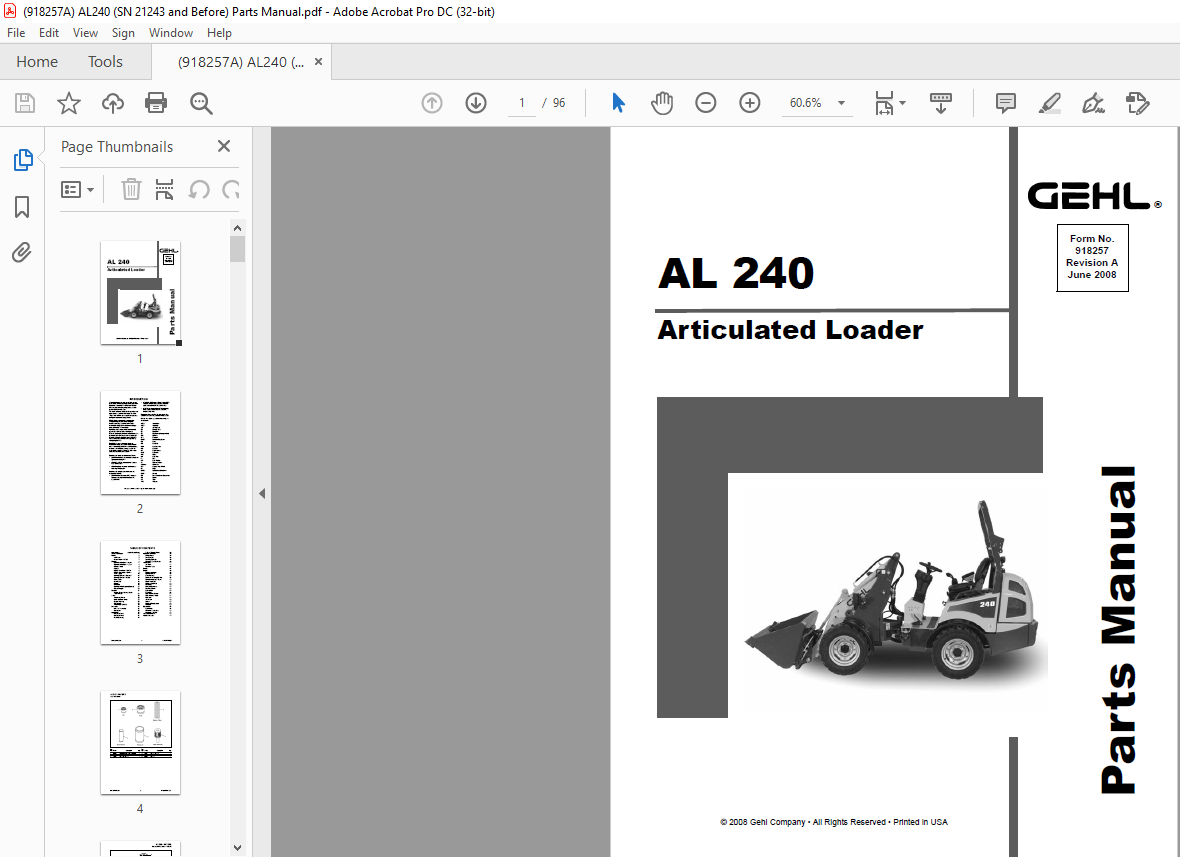The width and height of the screenshot is (1180, 857).
Task: Delete selected page with trash icon
Action: 131,190
